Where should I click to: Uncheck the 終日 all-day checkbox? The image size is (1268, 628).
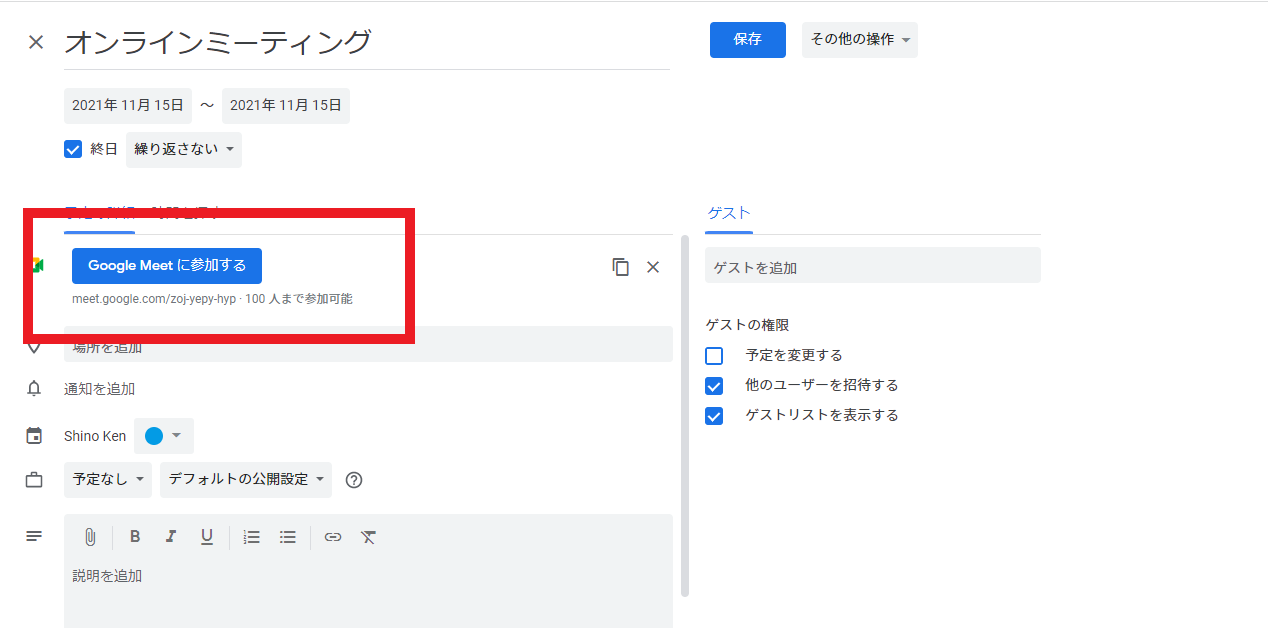[x=73, y=149]
